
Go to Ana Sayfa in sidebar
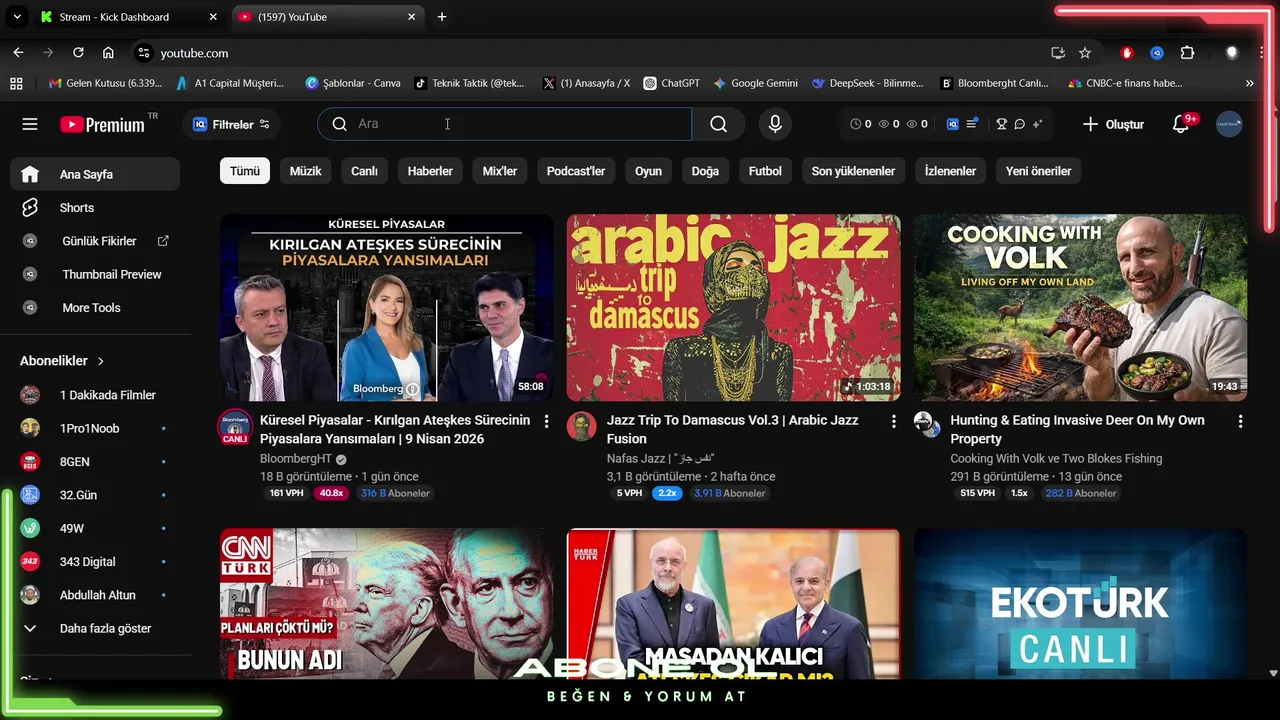pyautogui.click(x=95, y=174)
